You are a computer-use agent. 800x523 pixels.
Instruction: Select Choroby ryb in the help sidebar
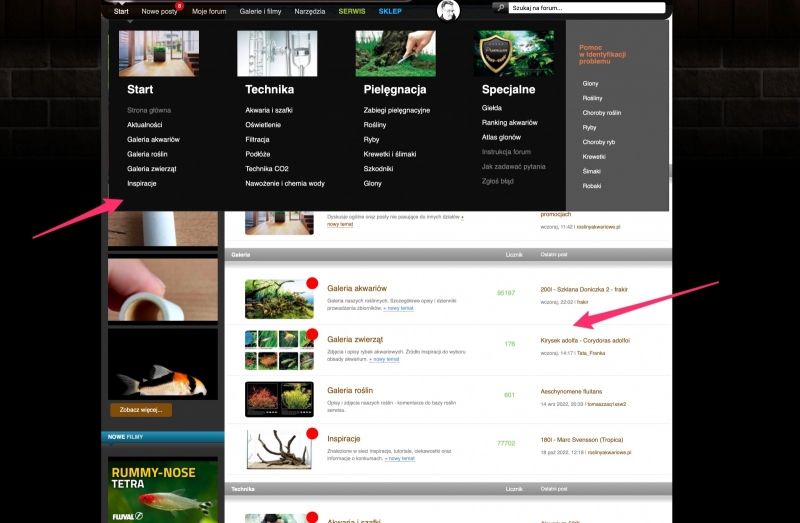tap(598, 142)
